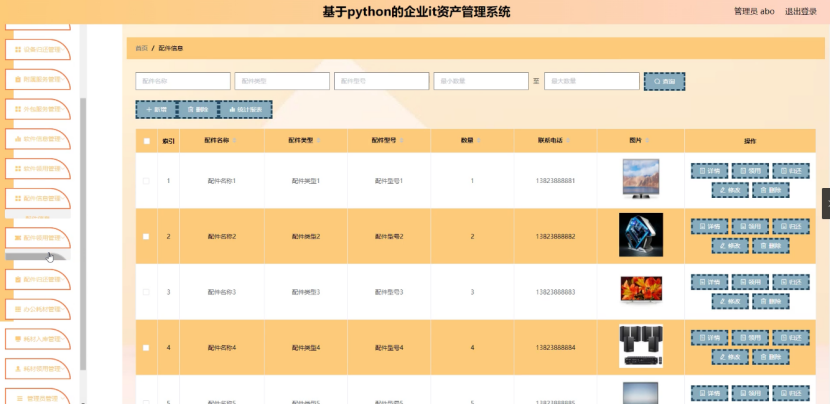The height and width of the screenshot is (404, 830).
Task: Click the trash 删除 button for 配件名称1
Action: (x=771, y=190)
